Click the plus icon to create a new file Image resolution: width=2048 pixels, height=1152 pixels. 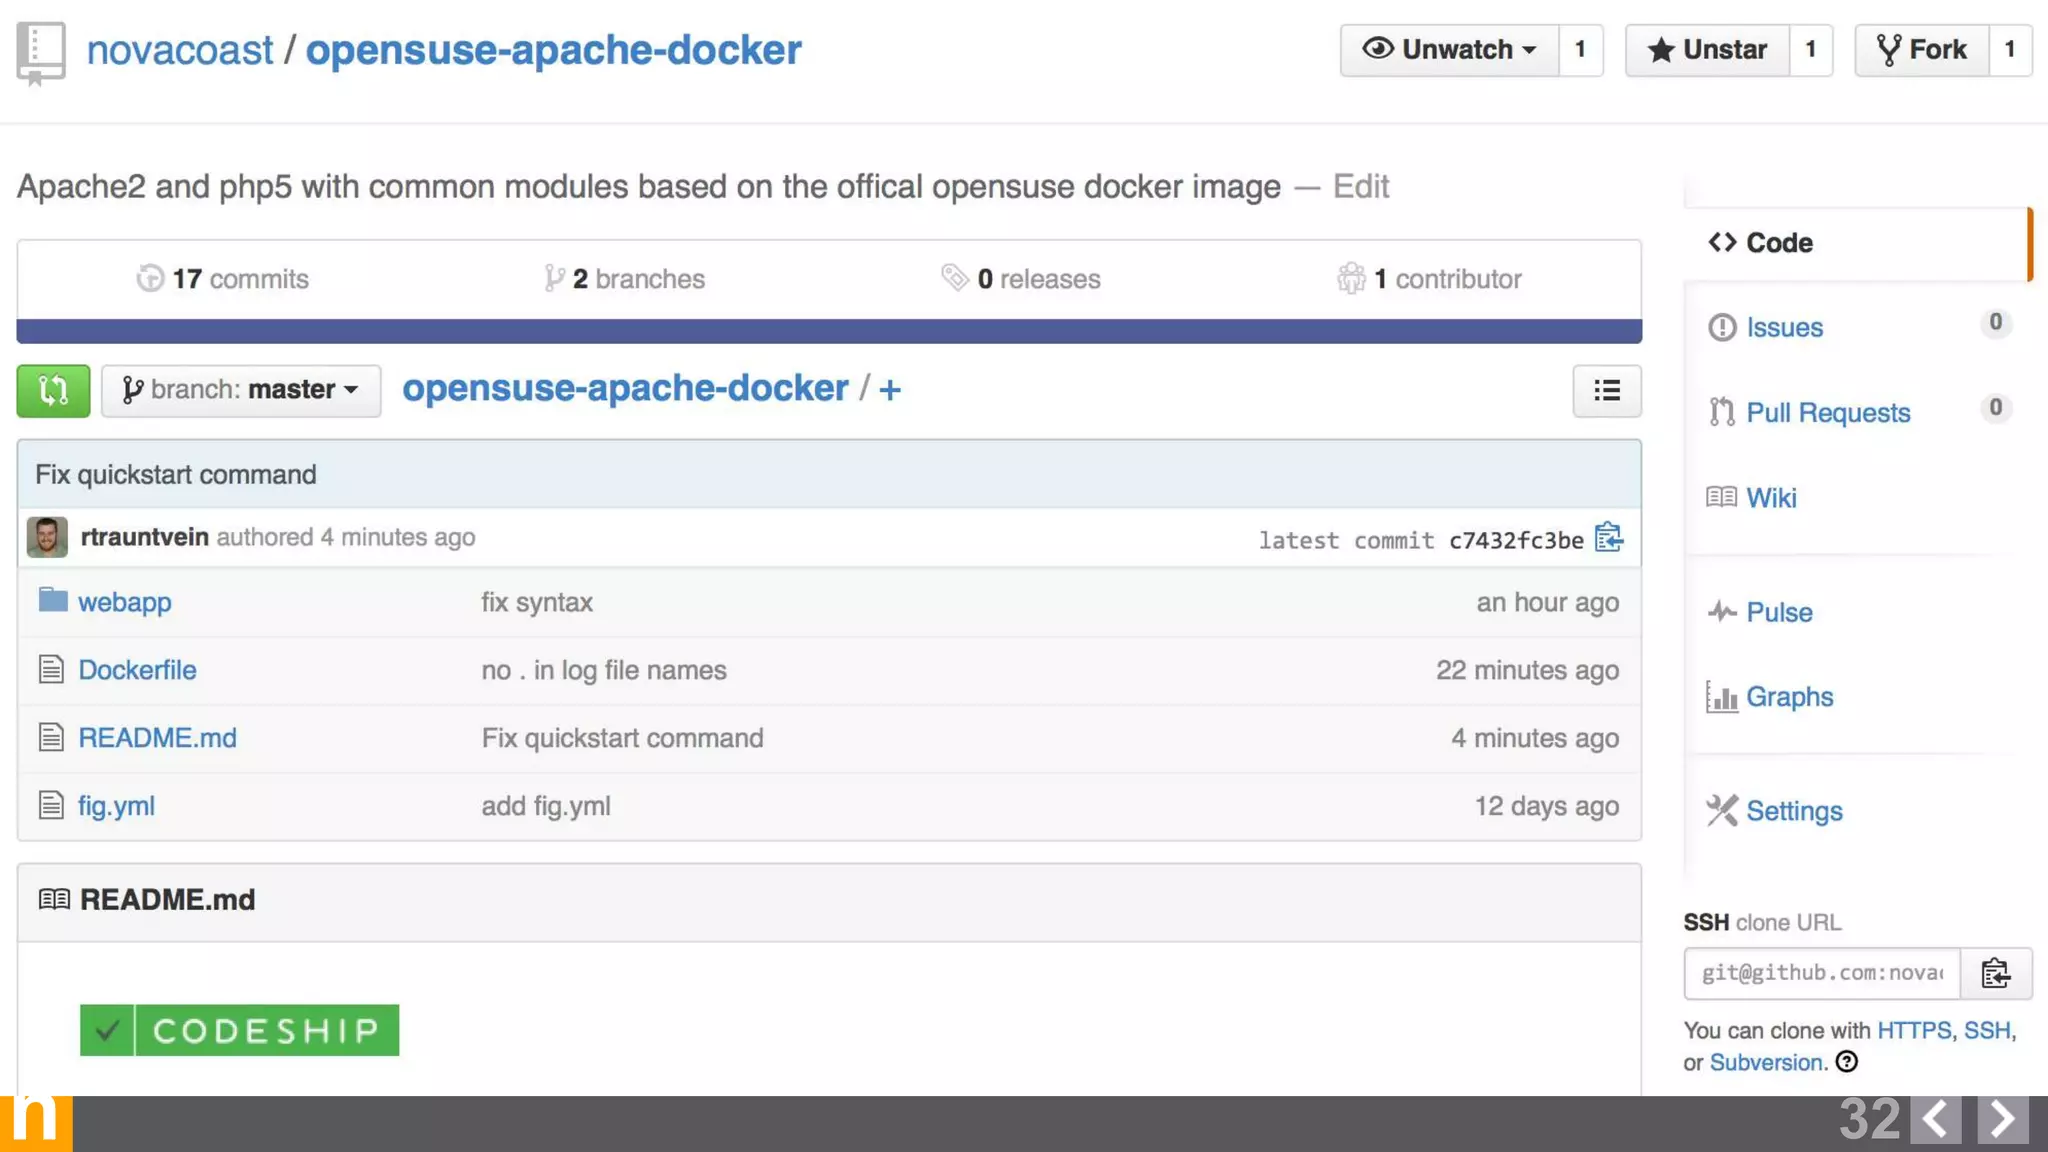coord(890,390)
